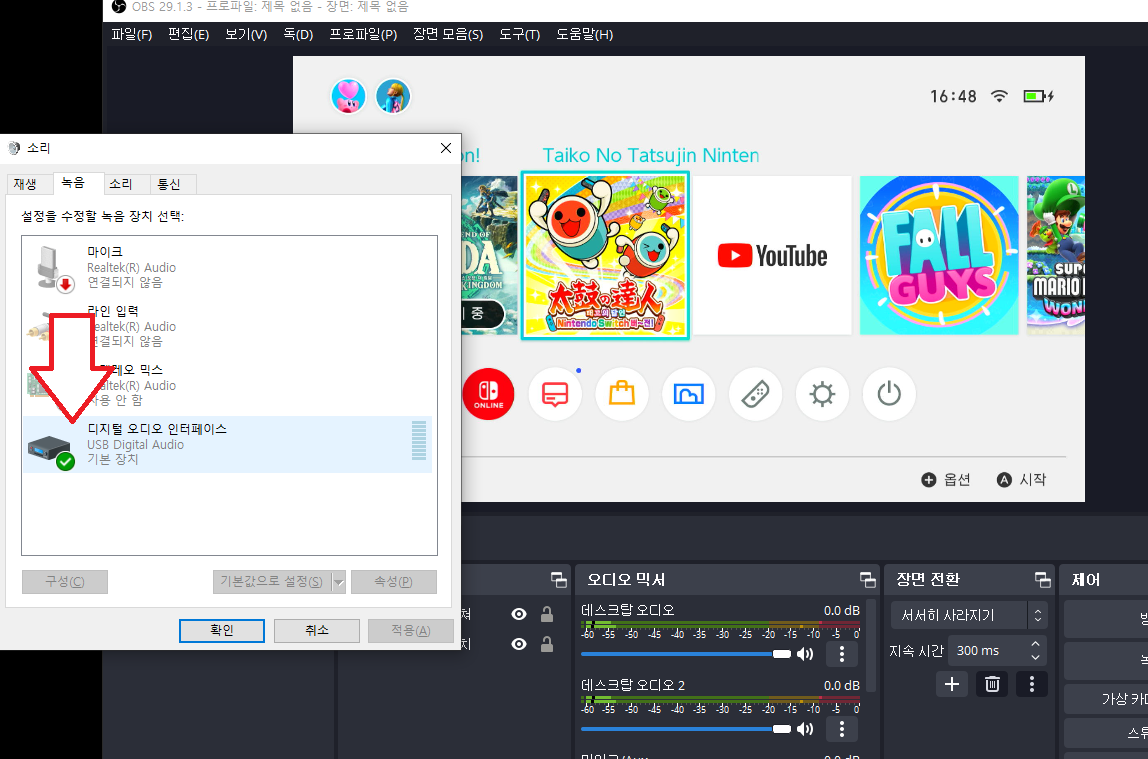The height and width of the screenshot is (759, 1148).
Task: Select the Taiko no Tatsujin game tile
Action: pyautogui.click(x=605, y=255)
